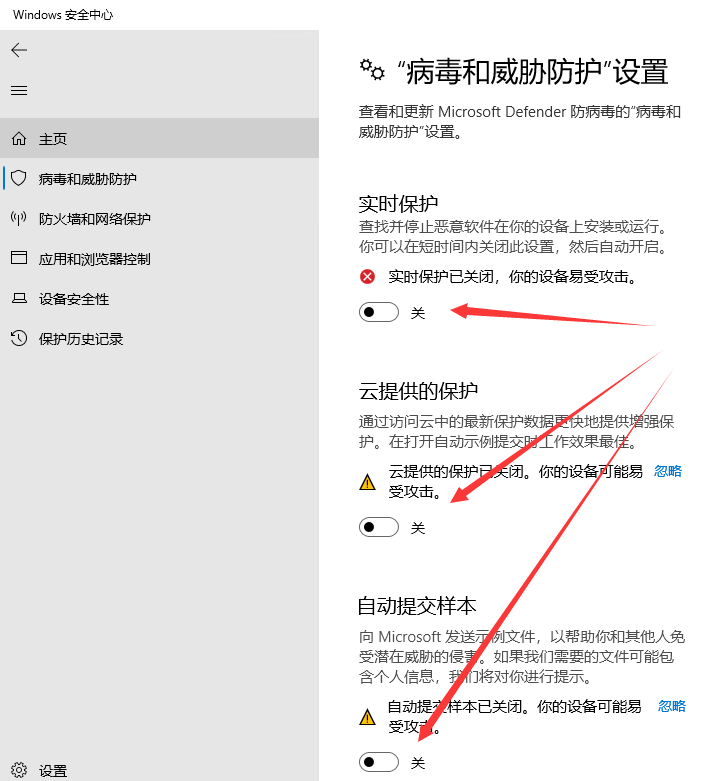Image resolution: width=701 pixels, height=781 pixels.
Task: Open 设备安全性 section
Action: (x=159, y=298)
